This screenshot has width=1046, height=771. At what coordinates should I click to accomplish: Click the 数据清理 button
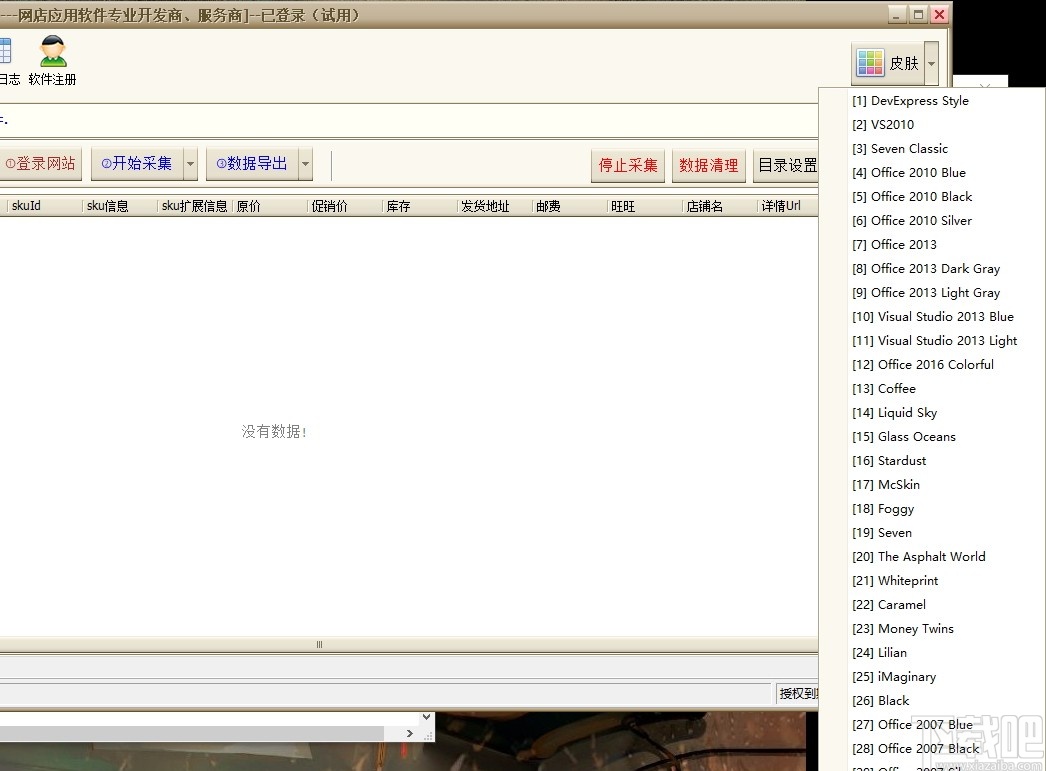(x=708, y=165)
